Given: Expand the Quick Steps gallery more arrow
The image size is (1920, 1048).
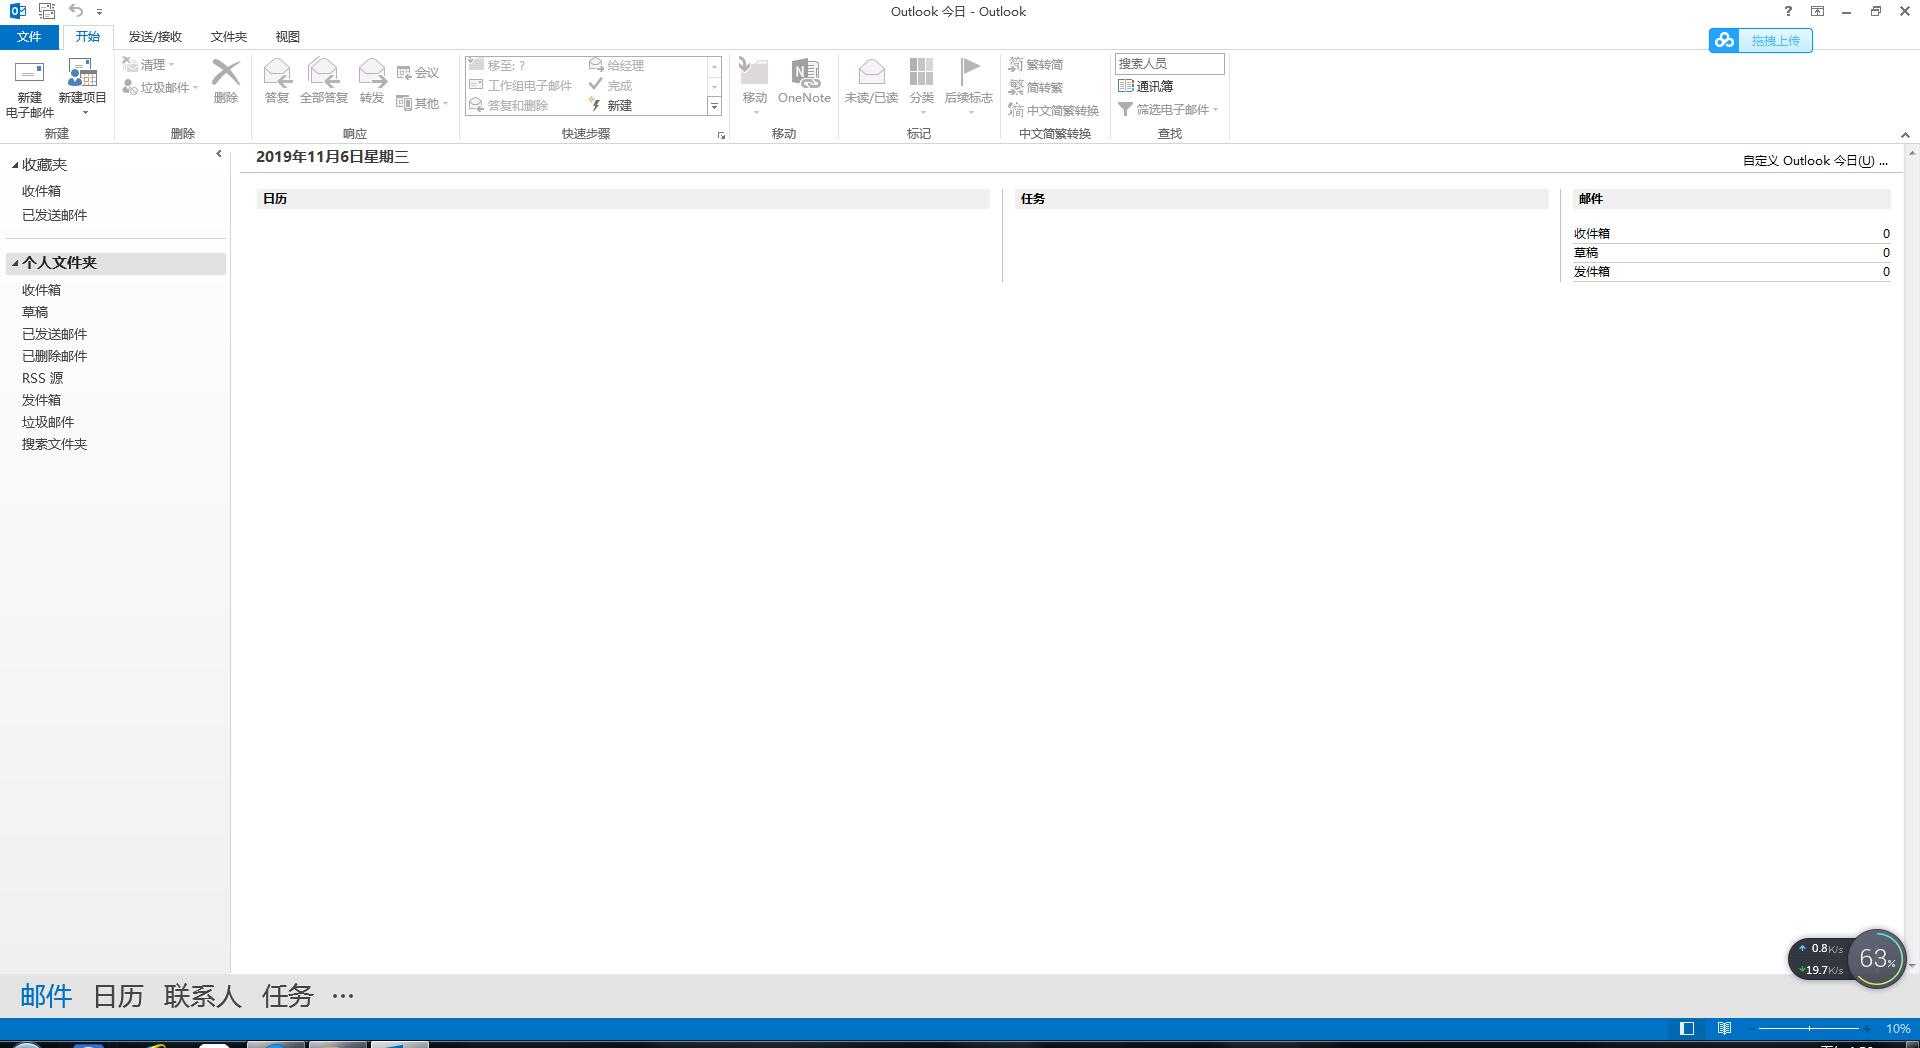Looking at the screenshot, I should click(714, 106).
